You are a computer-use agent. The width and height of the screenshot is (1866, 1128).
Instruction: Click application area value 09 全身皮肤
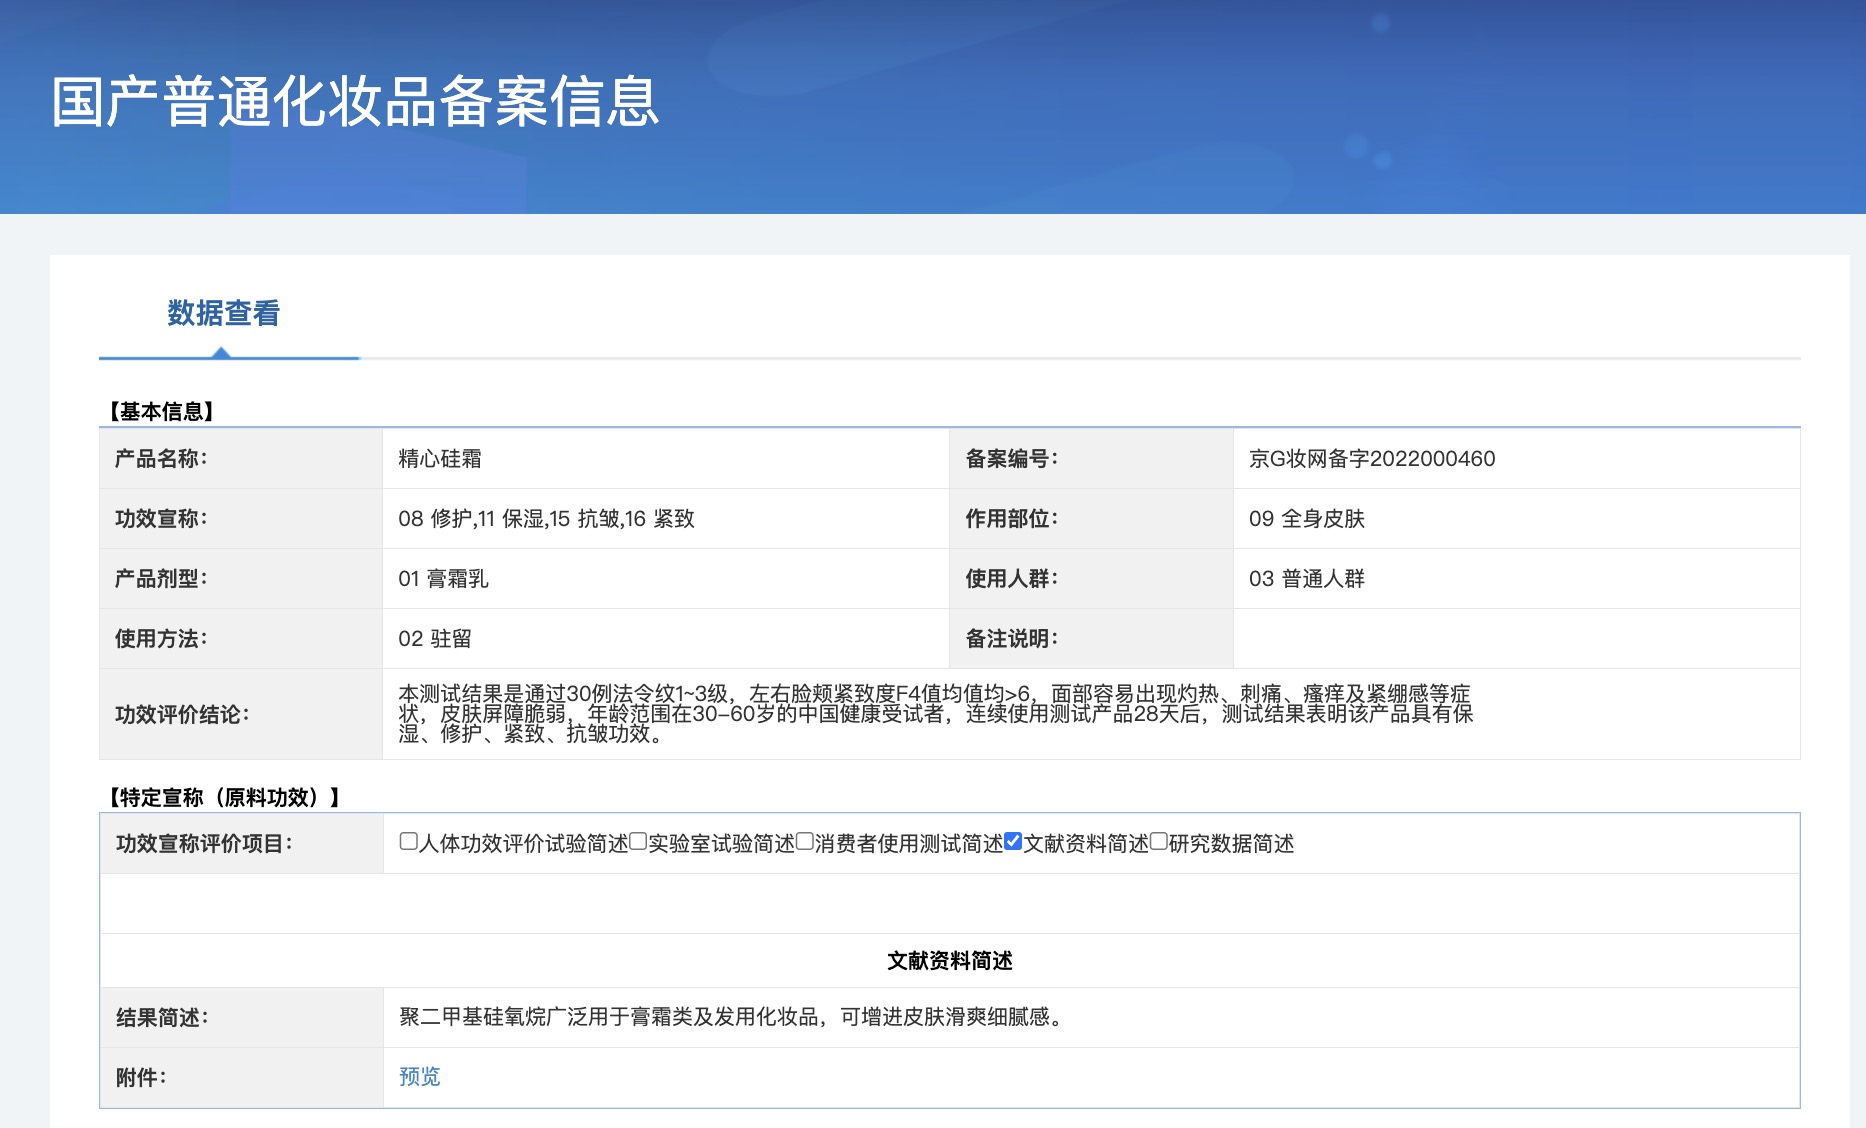click(1307, 519)
